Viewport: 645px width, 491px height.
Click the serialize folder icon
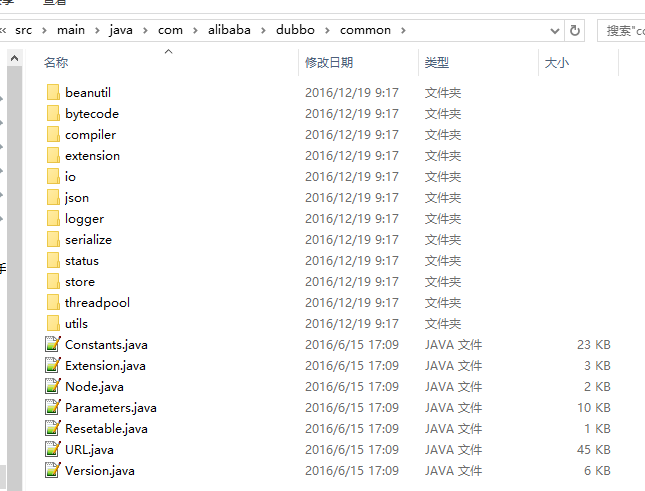pos(53,239)
